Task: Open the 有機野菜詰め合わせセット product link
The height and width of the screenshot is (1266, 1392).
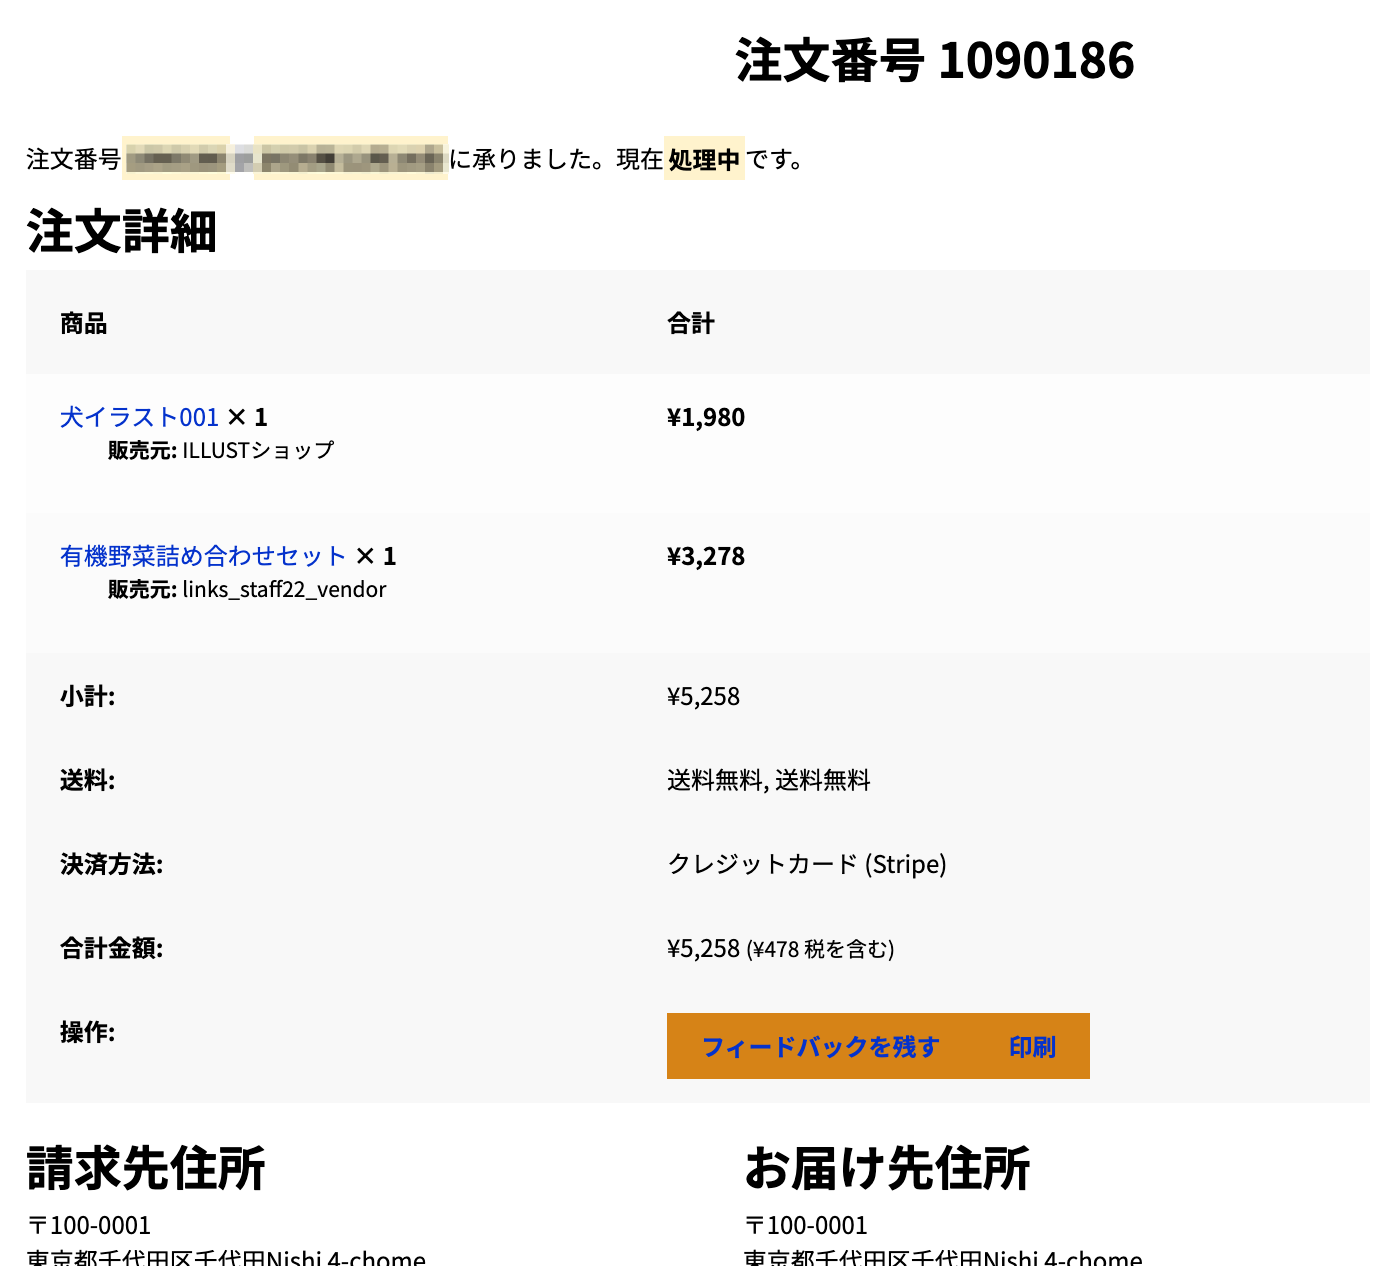Action: [x=203, y=556]
